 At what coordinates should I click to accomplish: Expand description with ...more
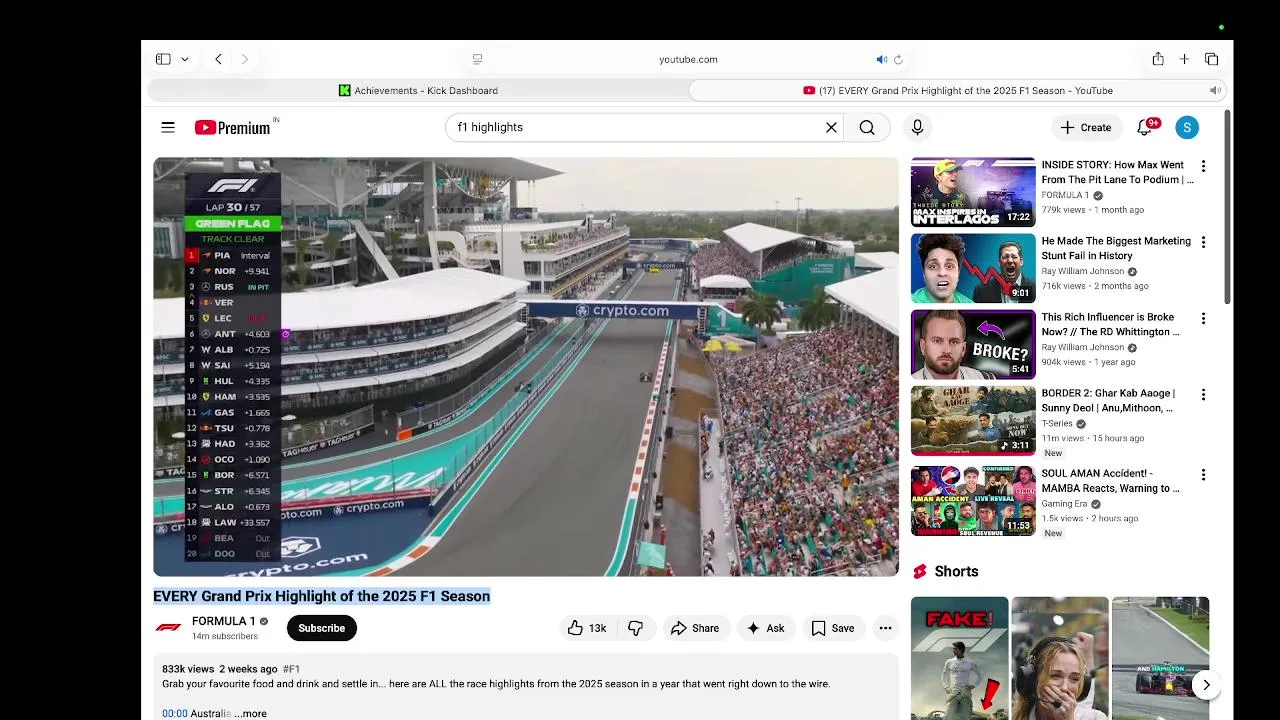(251, 713)
